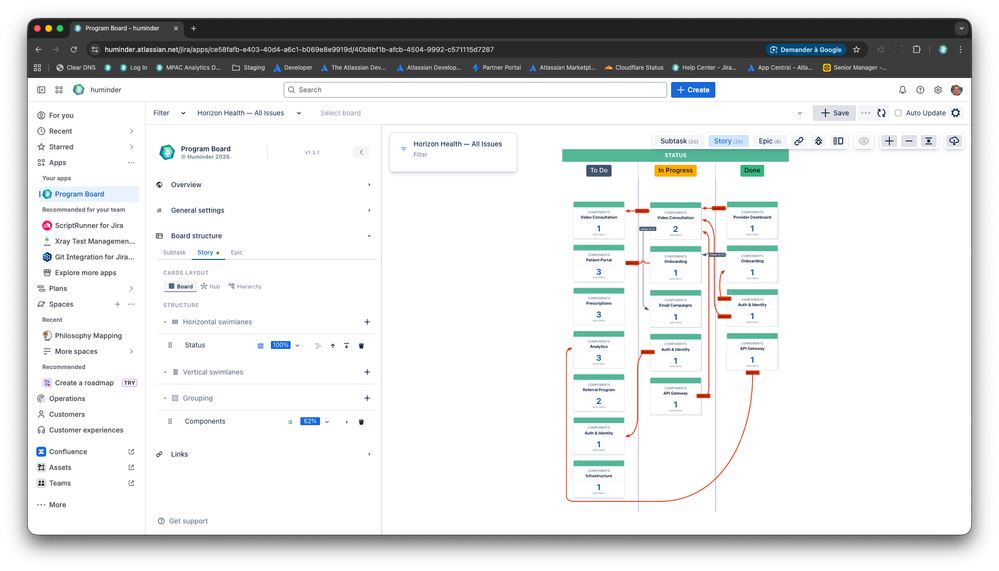Zoom out with the minus icon on canvas

909,141
